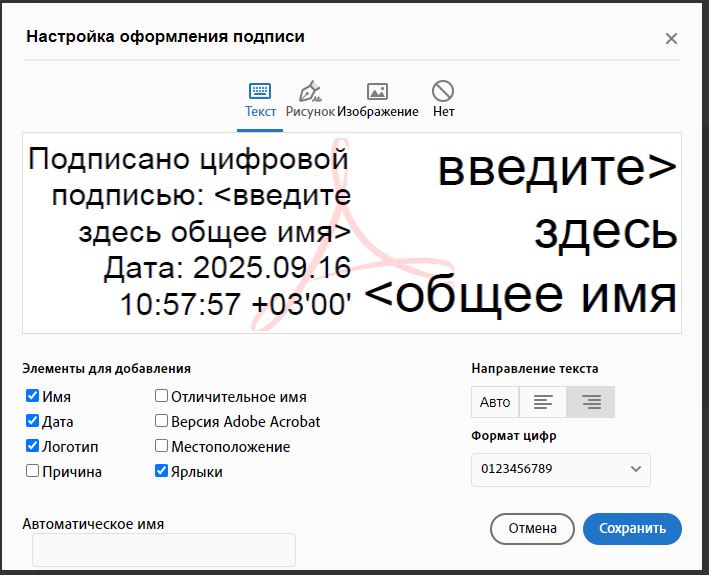Open the Формат цифр dropdown
Image resolution: width=709 pixels, height=575 pixels.
(560, 469)
